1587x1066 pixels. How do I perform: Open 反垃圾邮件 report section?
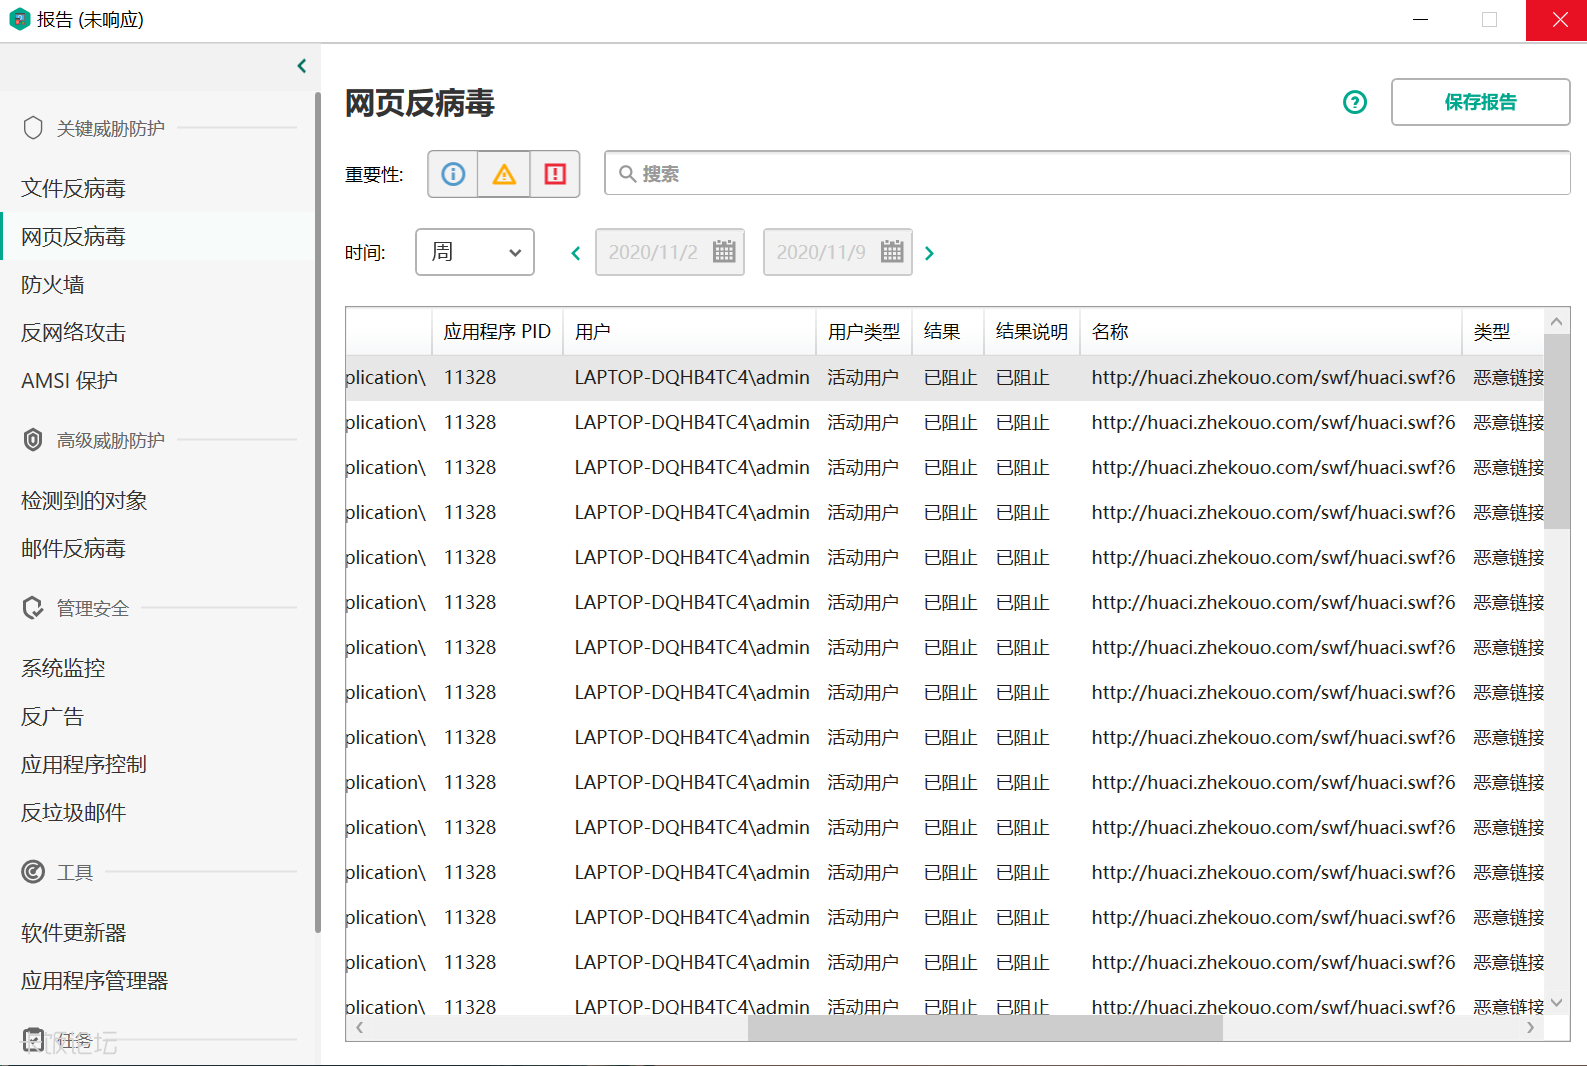tap(73, 812)
